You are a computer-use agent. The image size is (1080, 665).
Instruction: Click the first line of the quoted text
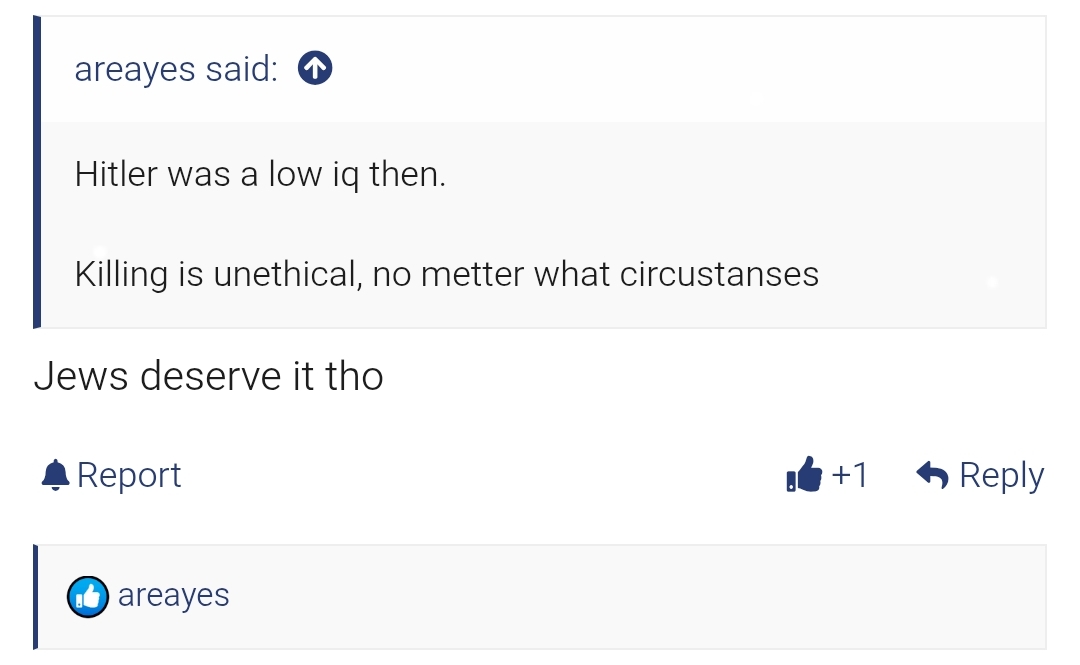click(x=260, y=175)
